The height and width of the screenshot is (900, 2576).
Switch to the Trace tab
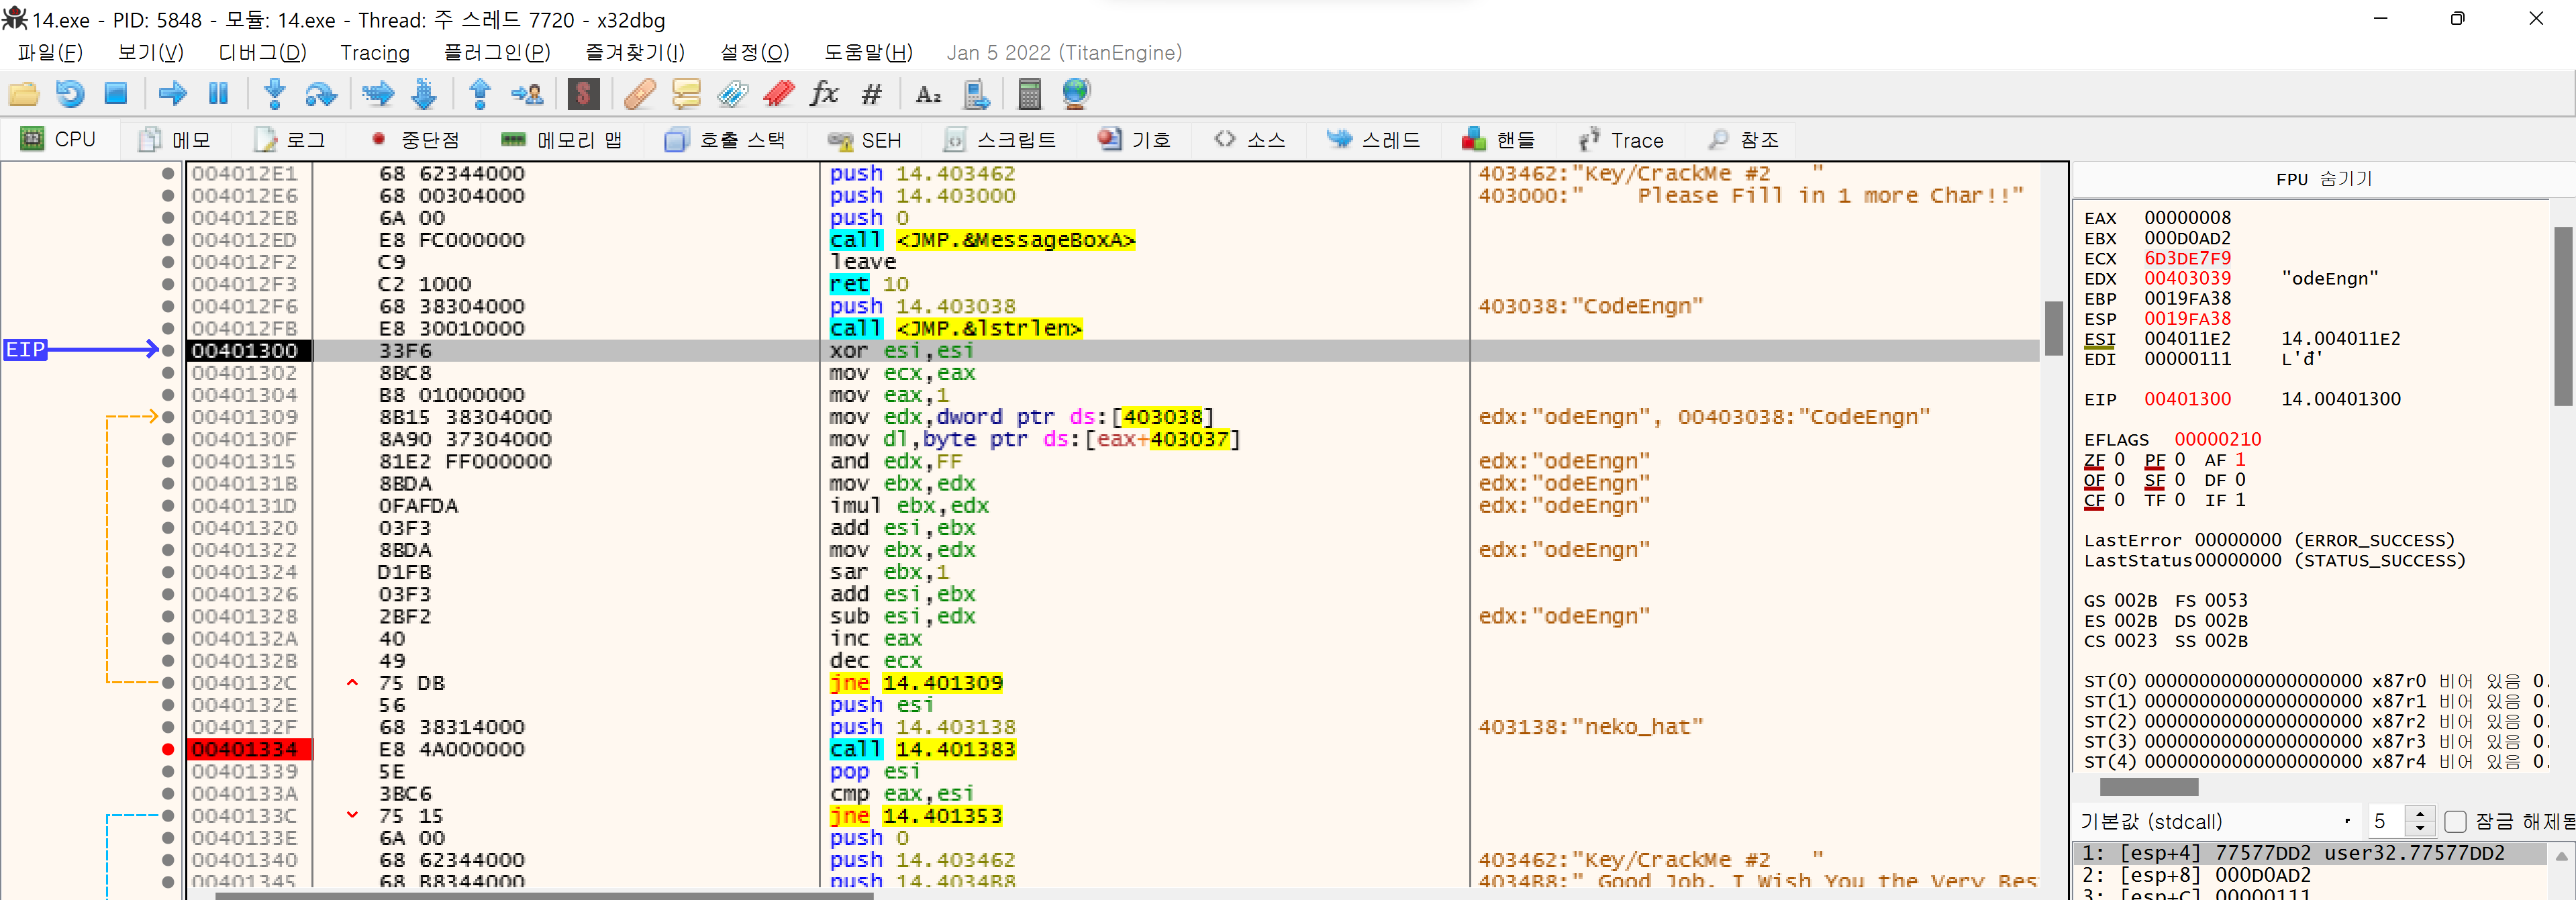coord(1621,140)
